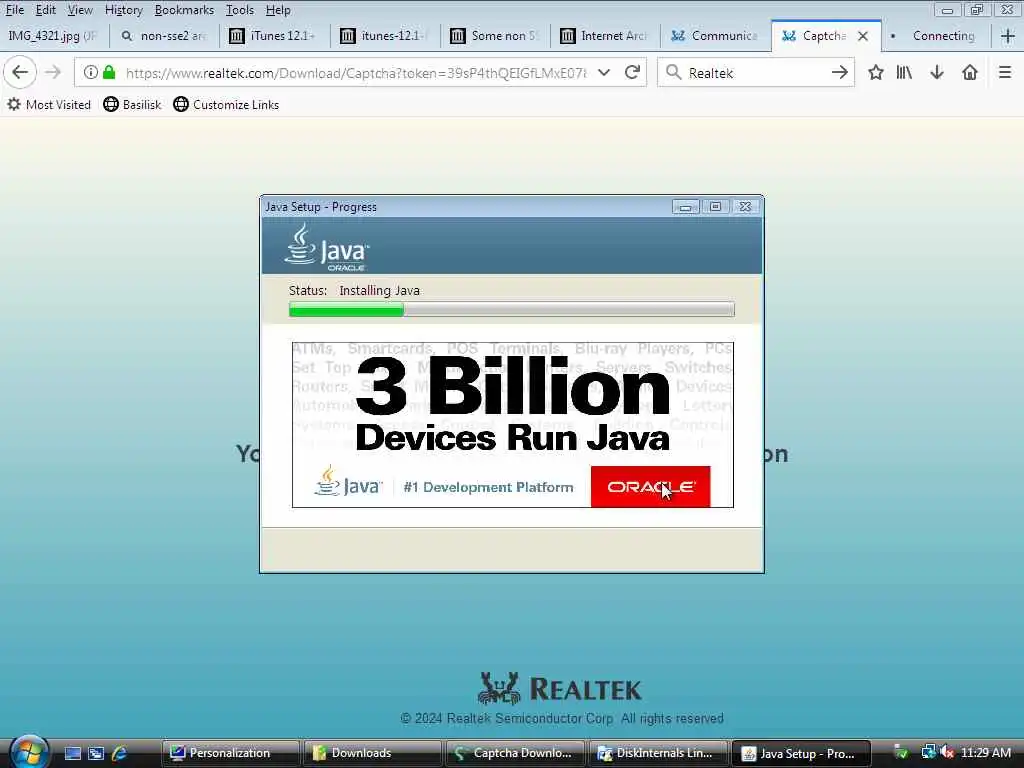Open site information icon in address bar
Screen dimensions: 1024x768
(x=91, y=72)
